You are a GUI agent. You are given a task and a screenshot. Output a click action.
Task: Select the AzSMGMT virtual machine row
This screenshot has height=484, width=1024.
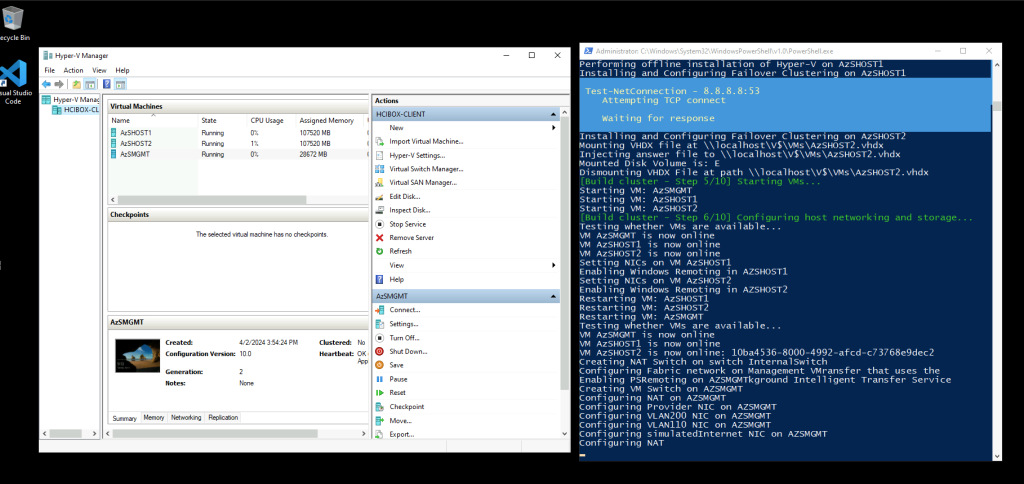click(x=238, y=154)
